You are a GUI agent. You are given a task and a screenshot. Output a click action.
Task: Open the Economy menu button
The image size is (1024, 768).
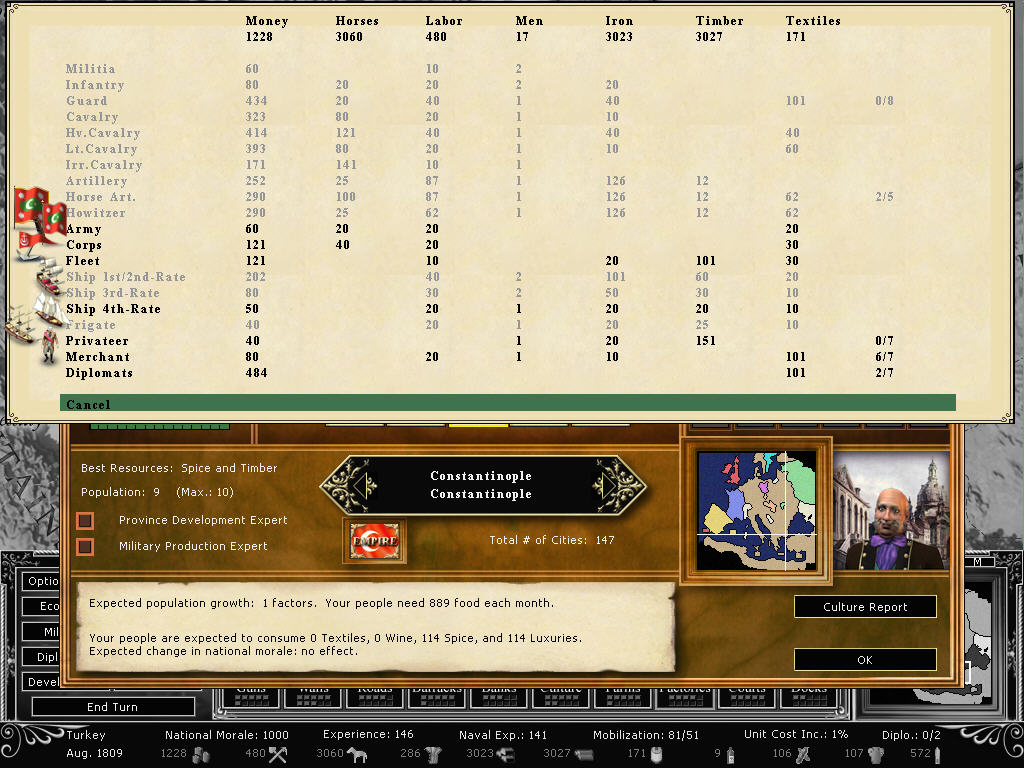(x=41, y=606)
